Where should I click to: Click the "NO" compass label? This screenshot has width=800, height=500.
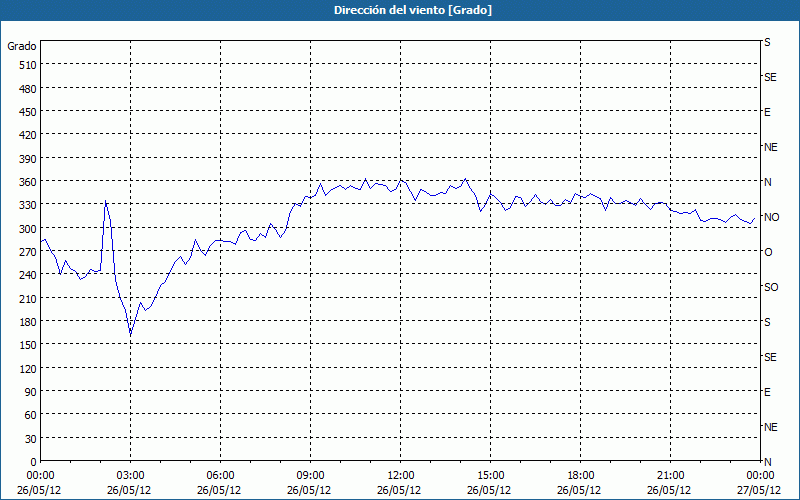click(x=771, y=217)
